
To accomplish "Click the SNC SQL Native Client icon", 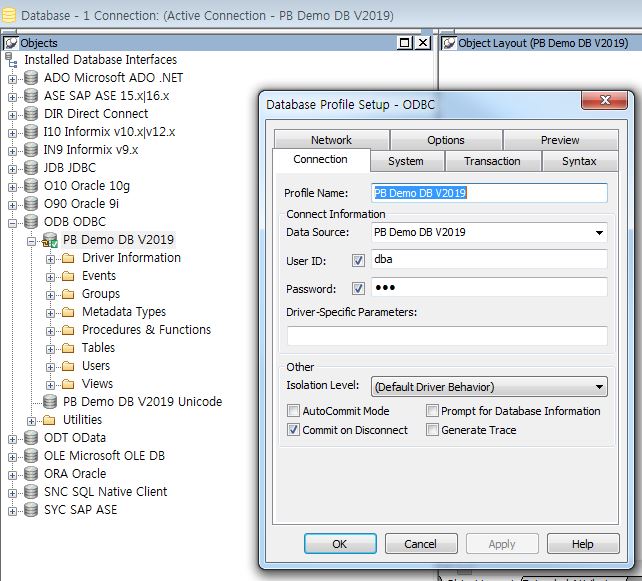I will [31, 492].
